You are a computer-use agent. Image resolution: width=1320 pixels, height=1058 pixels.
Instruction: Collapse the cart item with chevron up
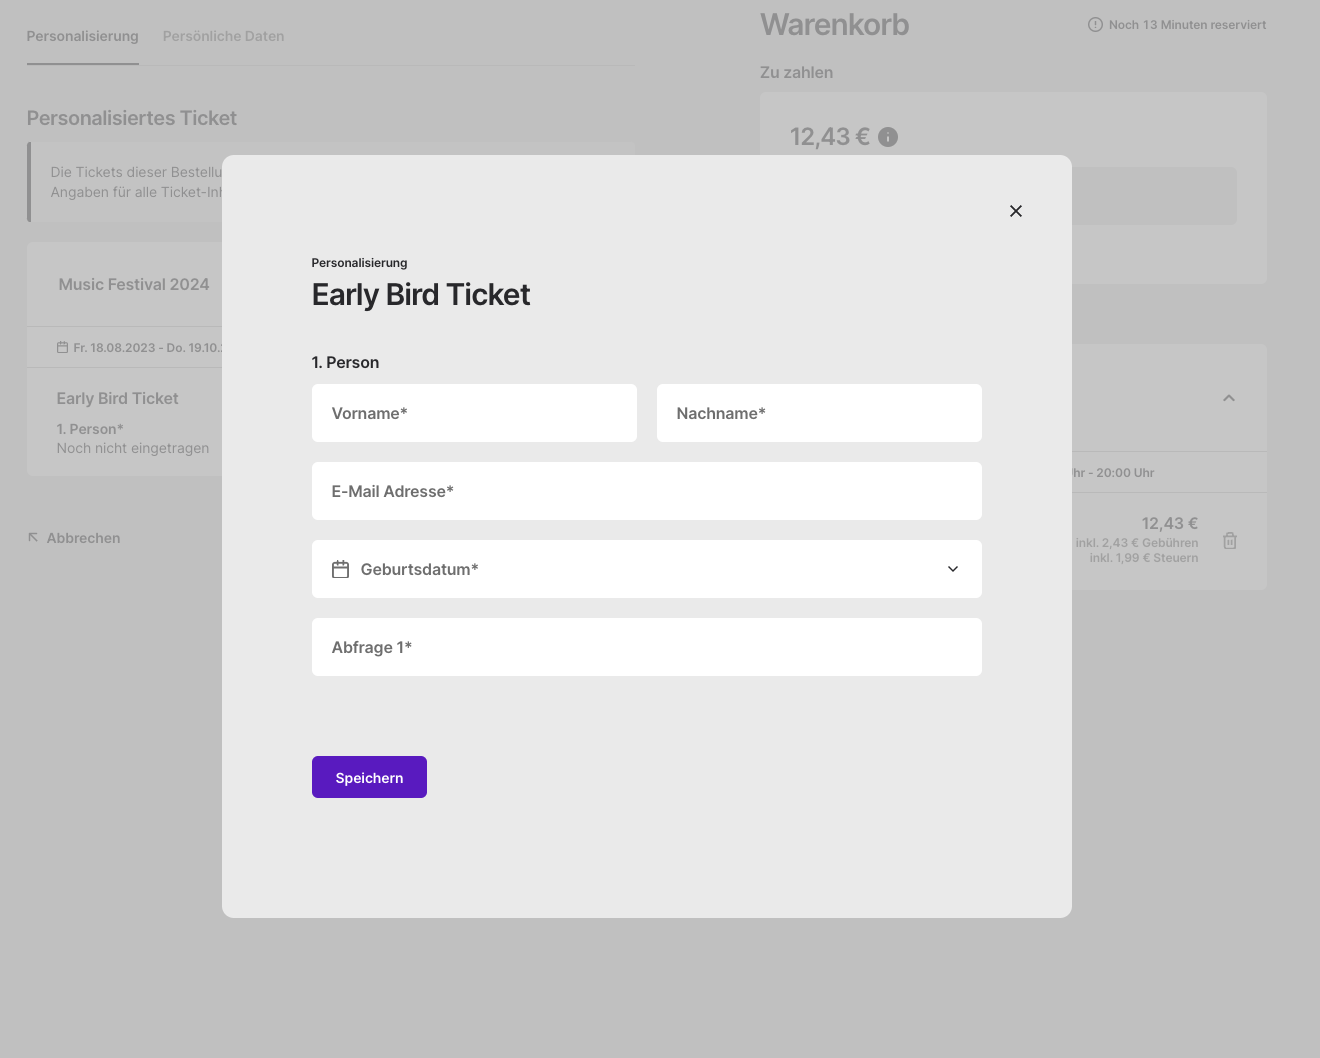click(x=1229, y=398)
